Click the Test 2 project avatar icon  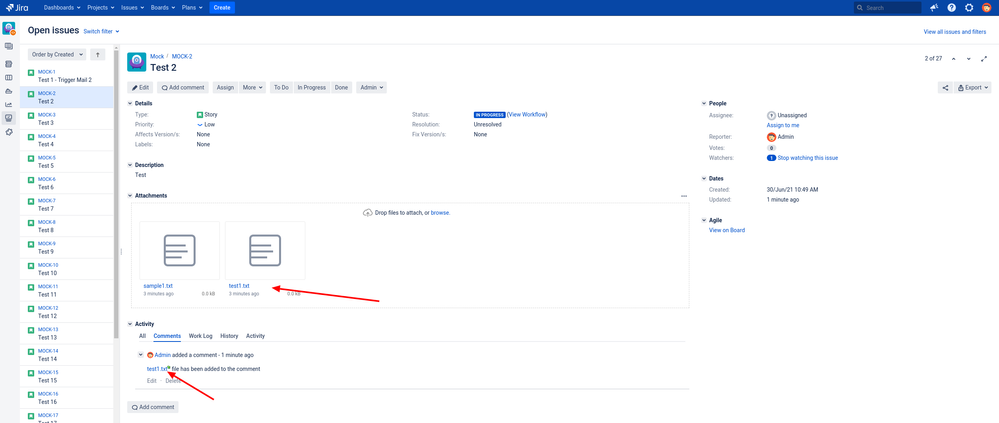[x=137, y=61]
